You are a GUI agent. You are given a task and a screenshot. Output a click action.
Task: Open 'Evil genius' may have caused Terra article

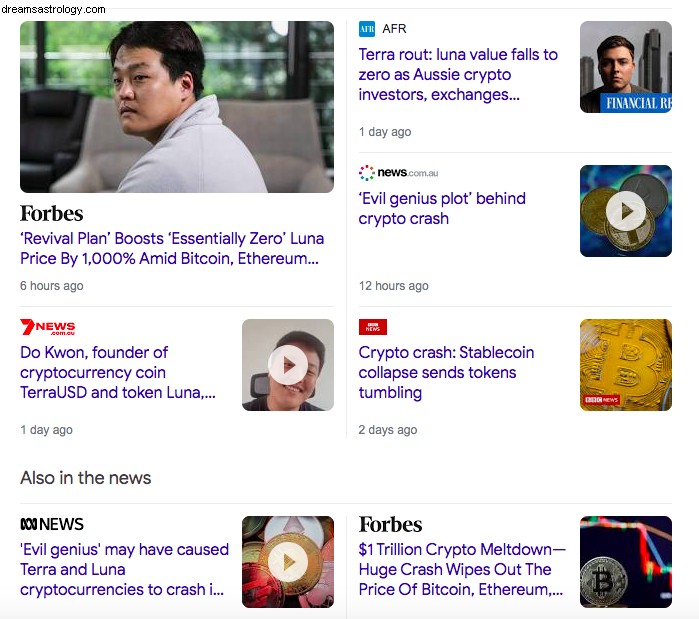[x=124, y=570]
